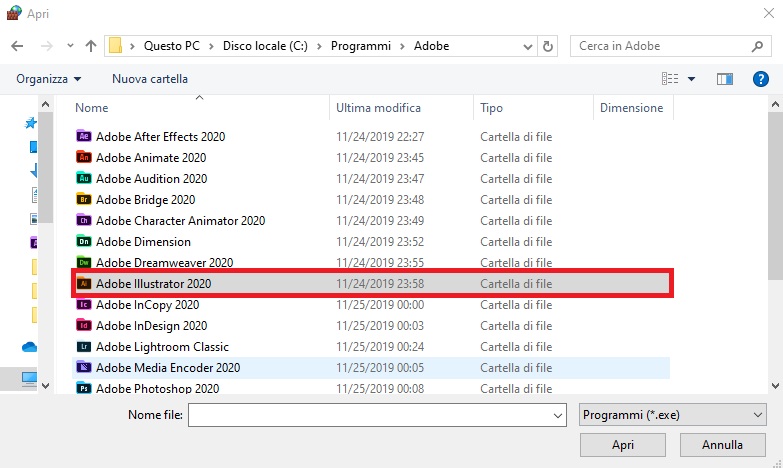Click the Adobe Bridge 2020 folder icon
Image resolution: width=783 pixels, height=468 pixels.
[83, 199]
